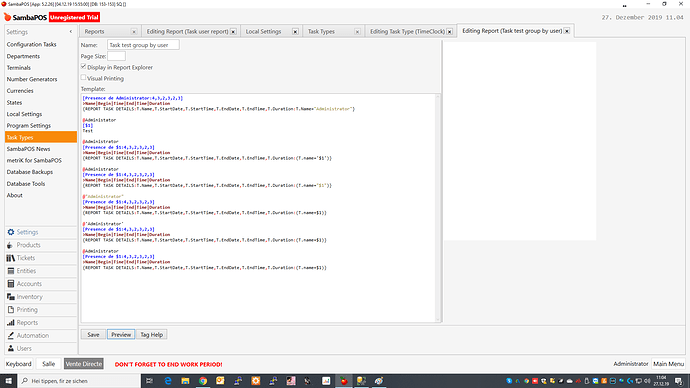The width and height of the screenshot is (690, 388).
Task: Switch to the Task Types tab
Action: point(321,32)
